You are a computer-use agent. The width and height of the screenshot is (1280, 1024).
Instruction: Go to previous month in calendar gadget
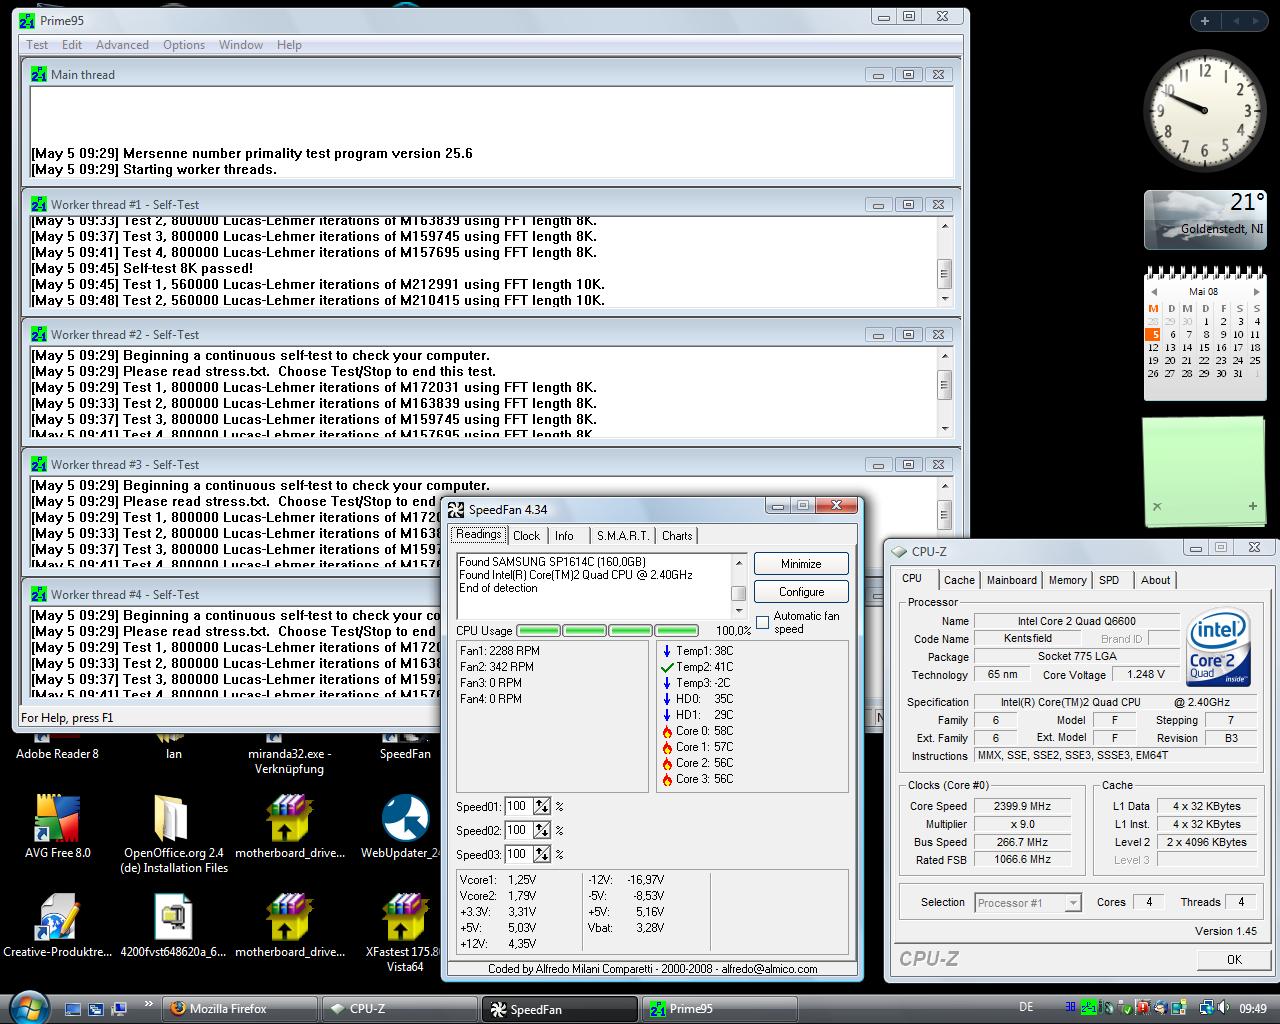(1154, 292)
